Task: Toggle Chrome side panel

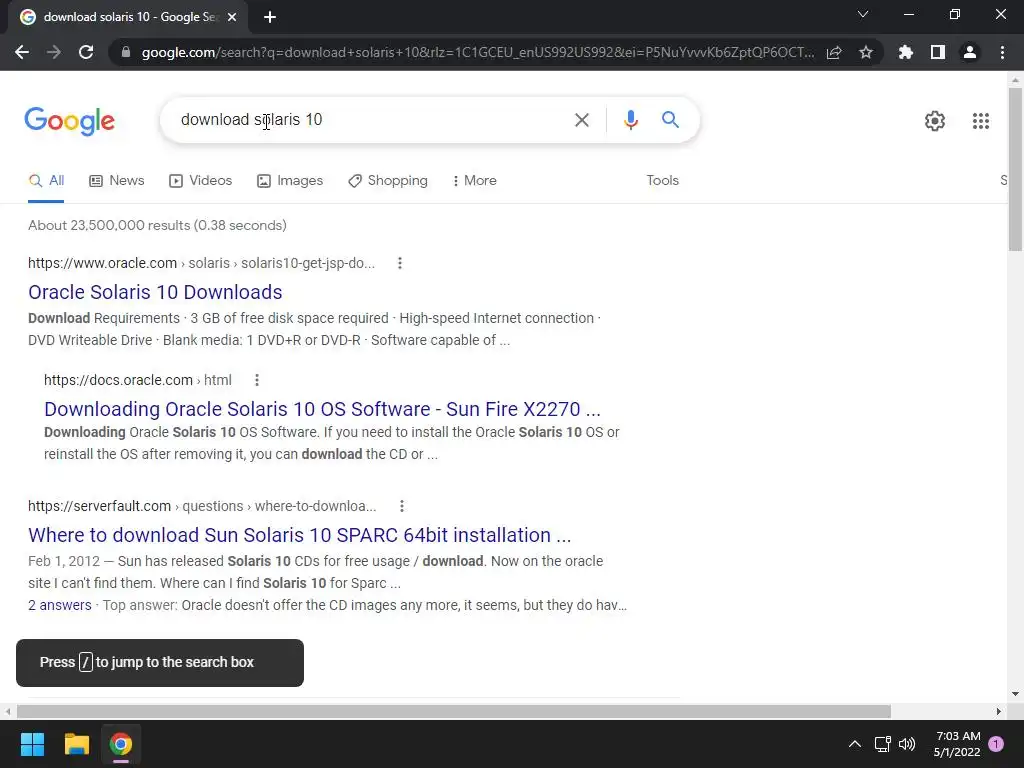Action: point(938,52)
